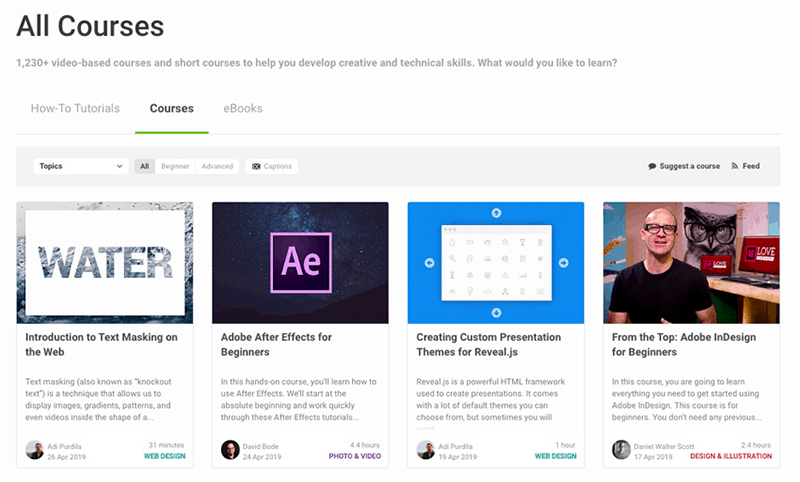Click the description starting 'Text masking (also known'

[98, 399]
